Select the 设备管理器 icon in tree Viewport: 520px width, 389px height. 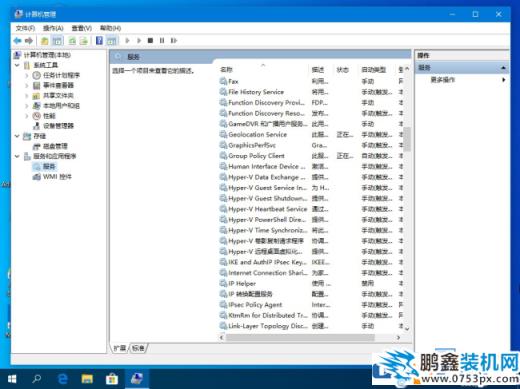[x=36, y=126]
